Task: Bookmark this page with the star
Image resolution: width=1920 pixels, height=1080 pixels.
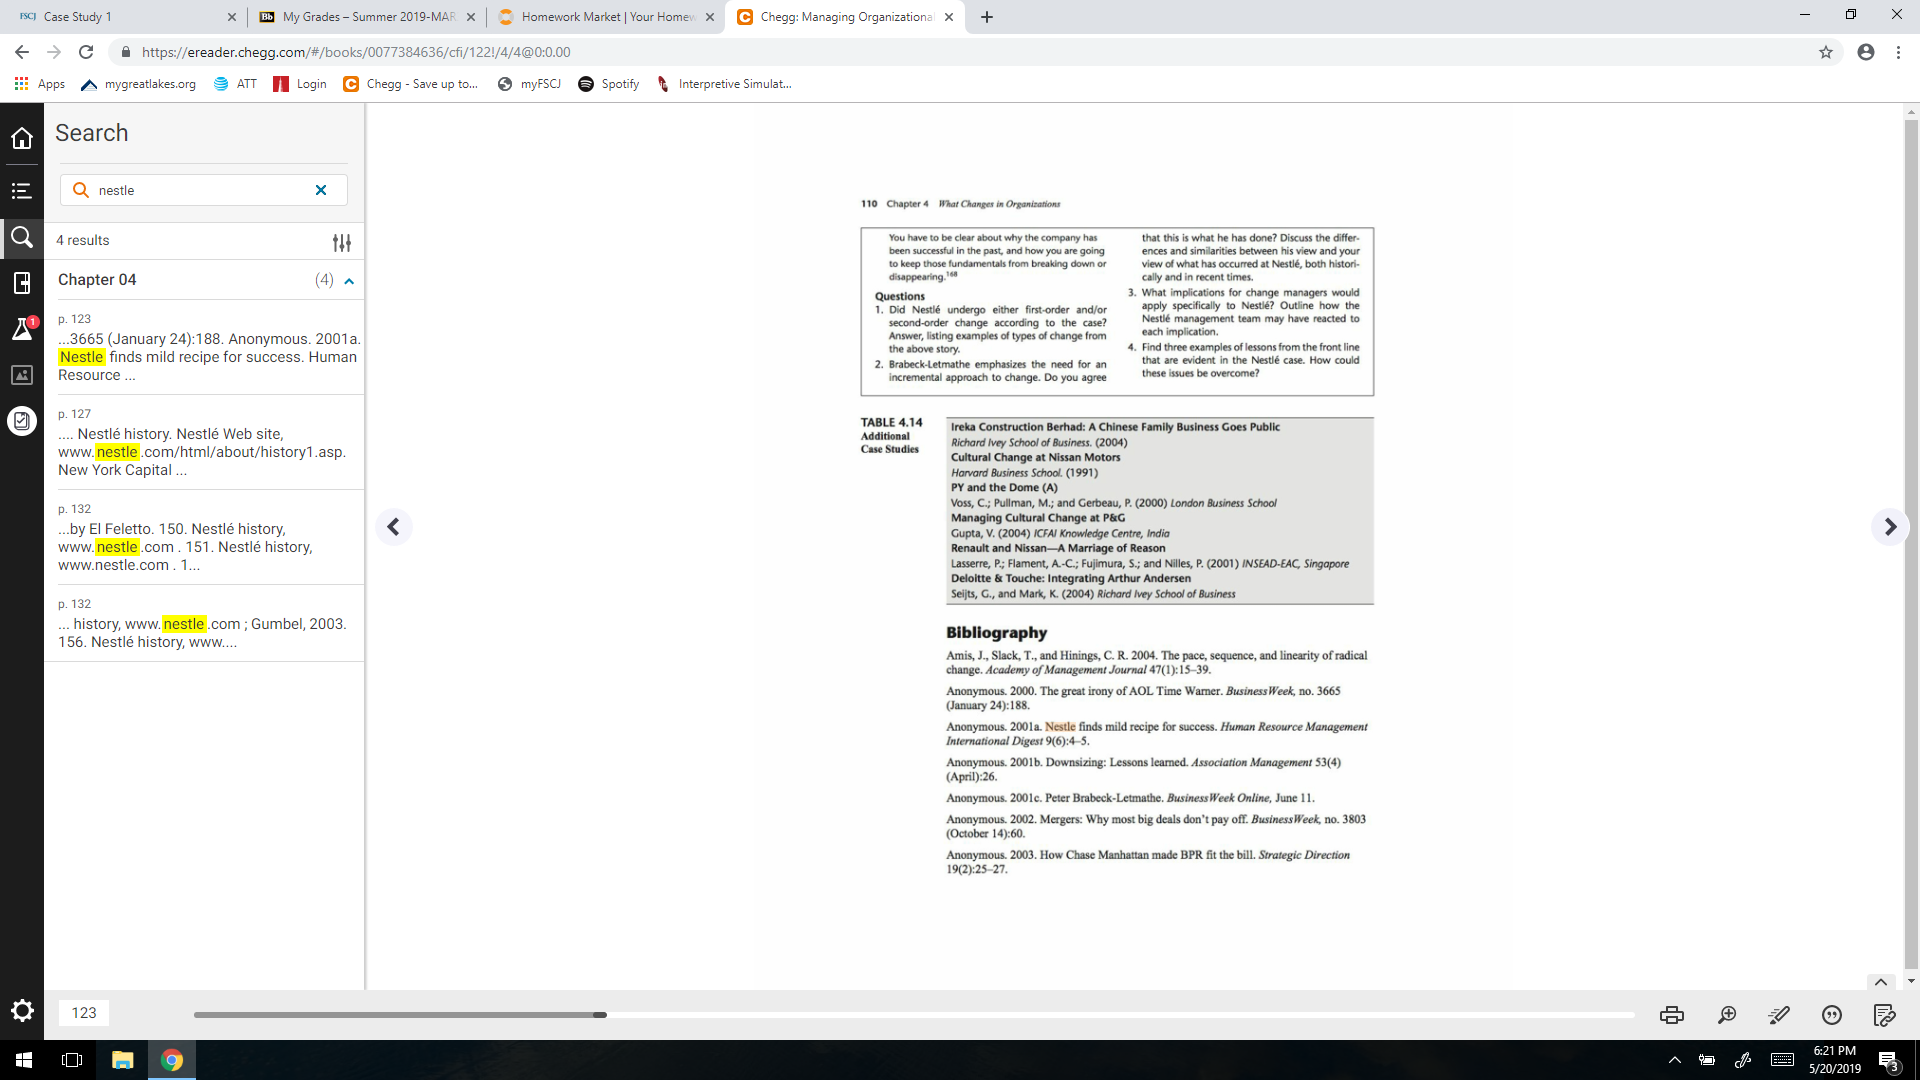Action: tap(1826, 52)
